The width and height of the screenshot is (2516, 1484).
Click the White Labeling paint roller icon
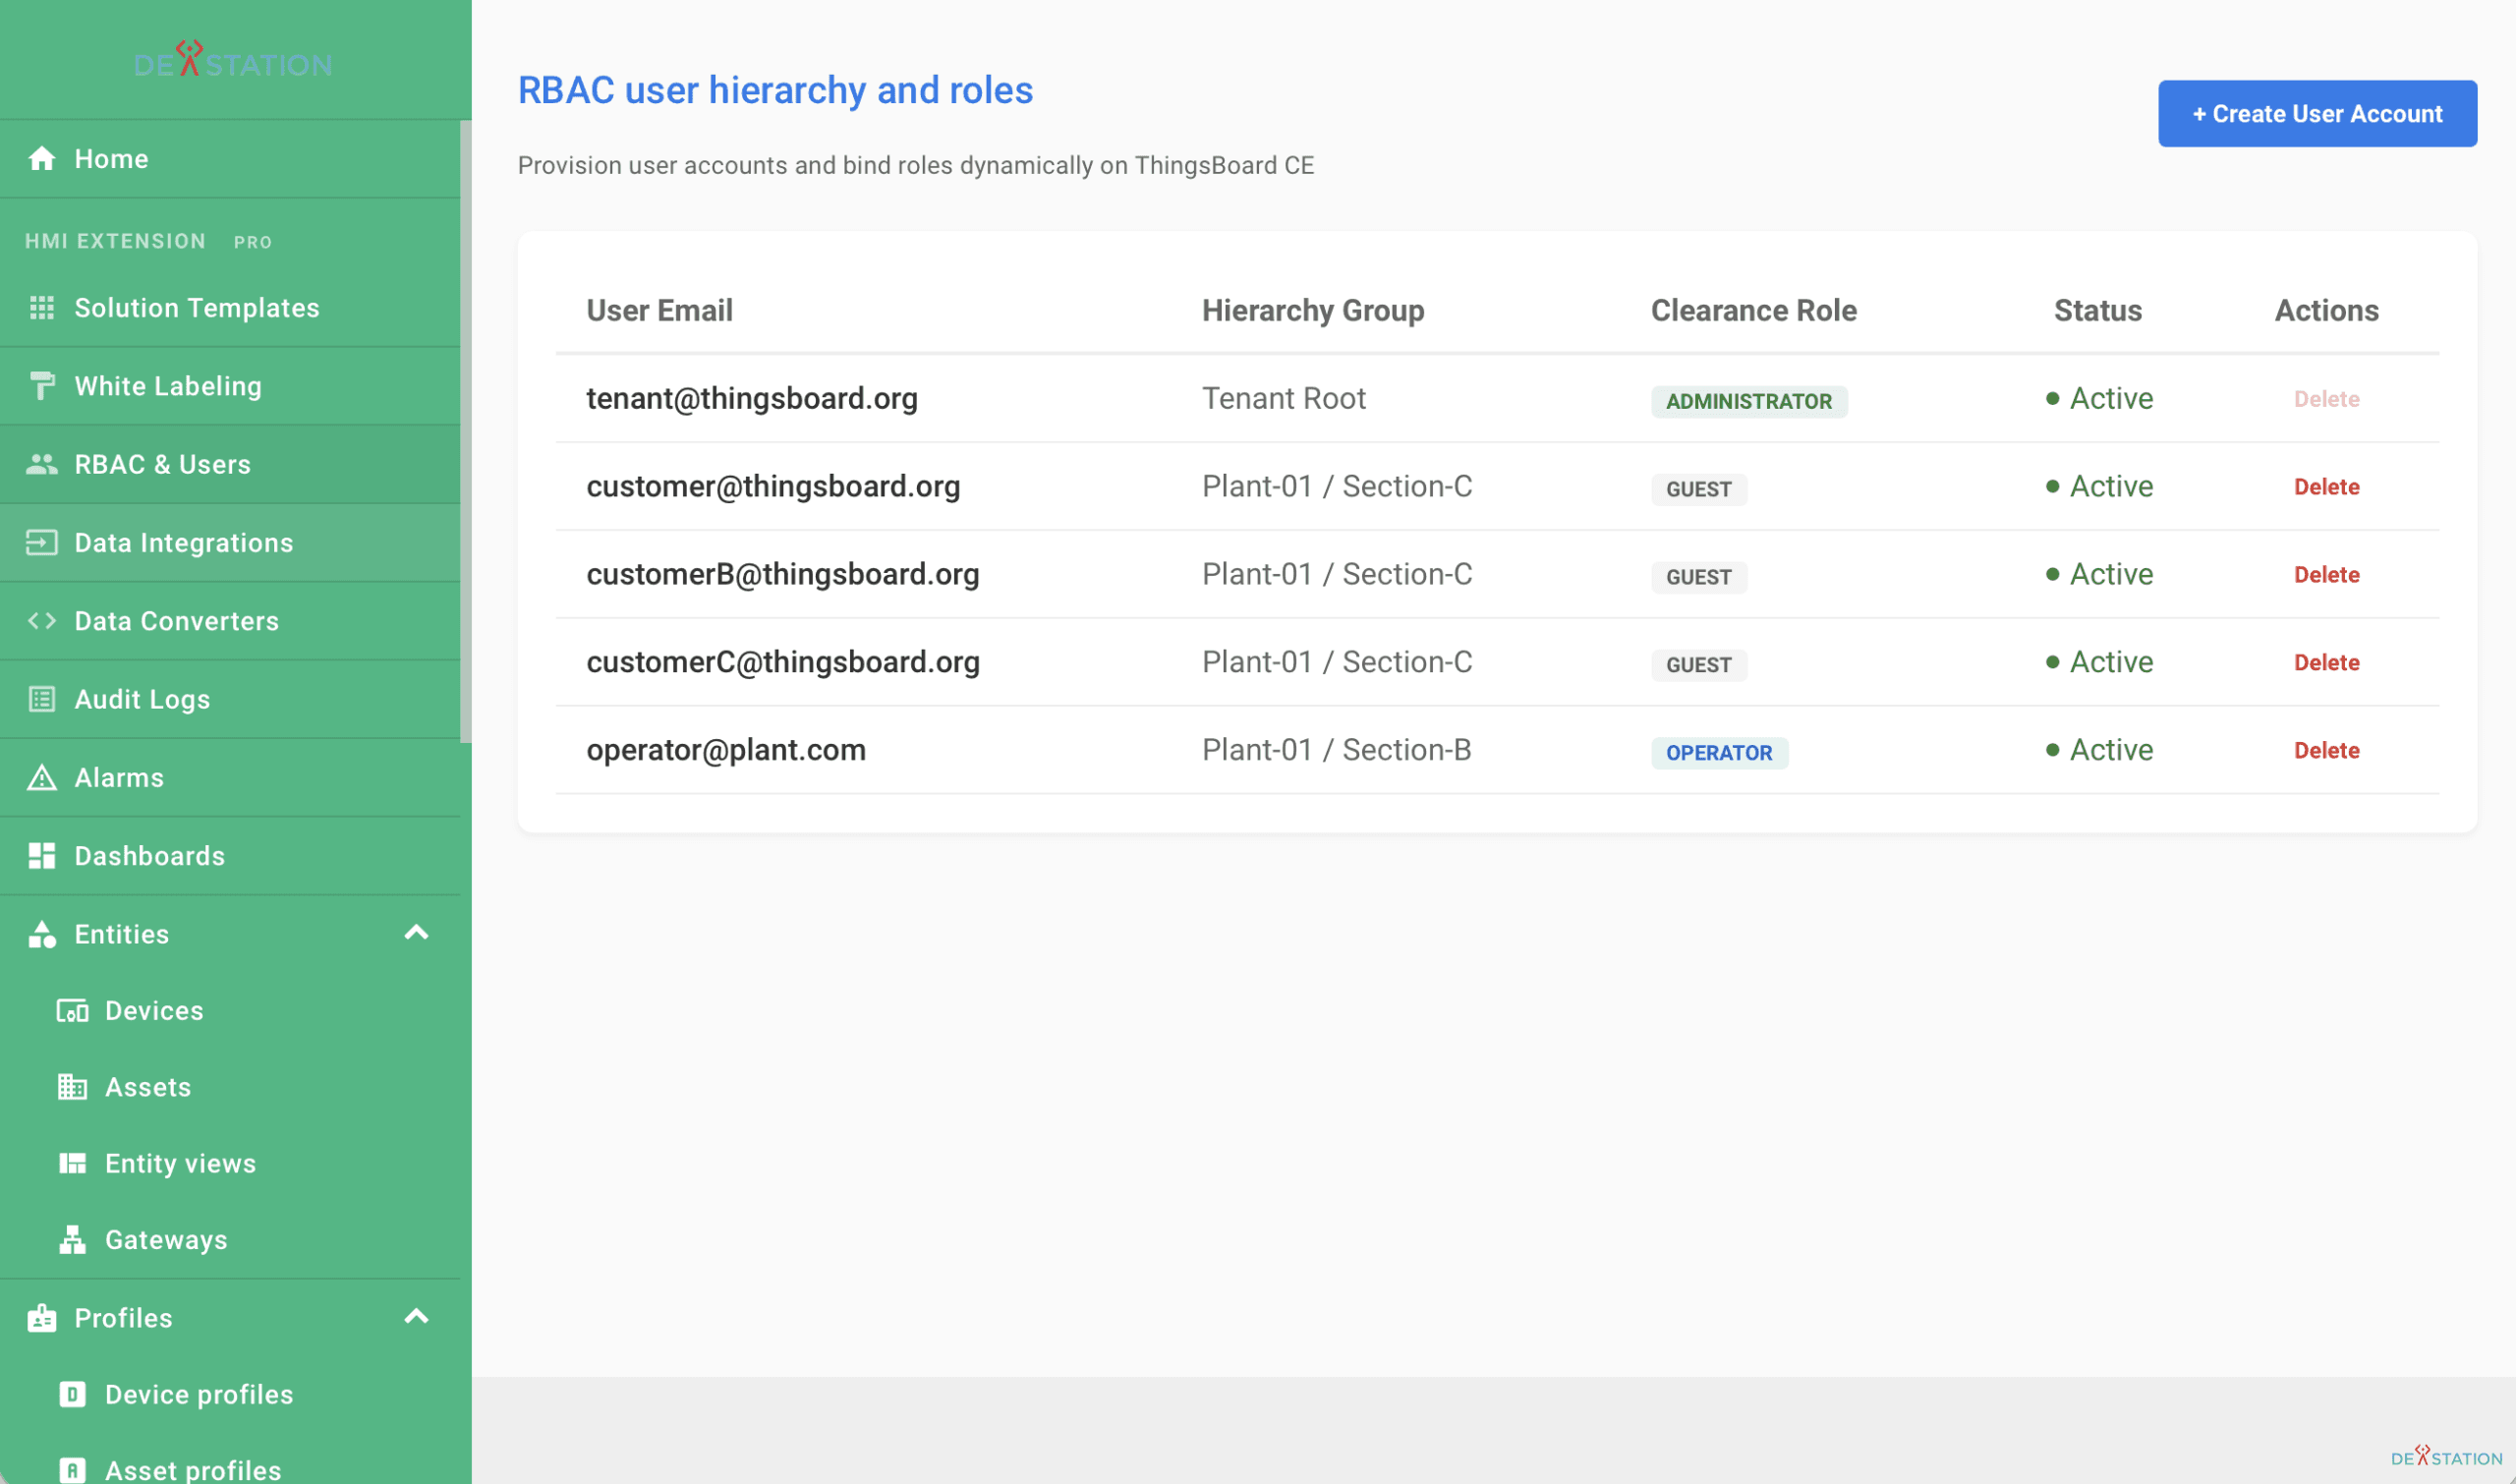tap(41, 386)
